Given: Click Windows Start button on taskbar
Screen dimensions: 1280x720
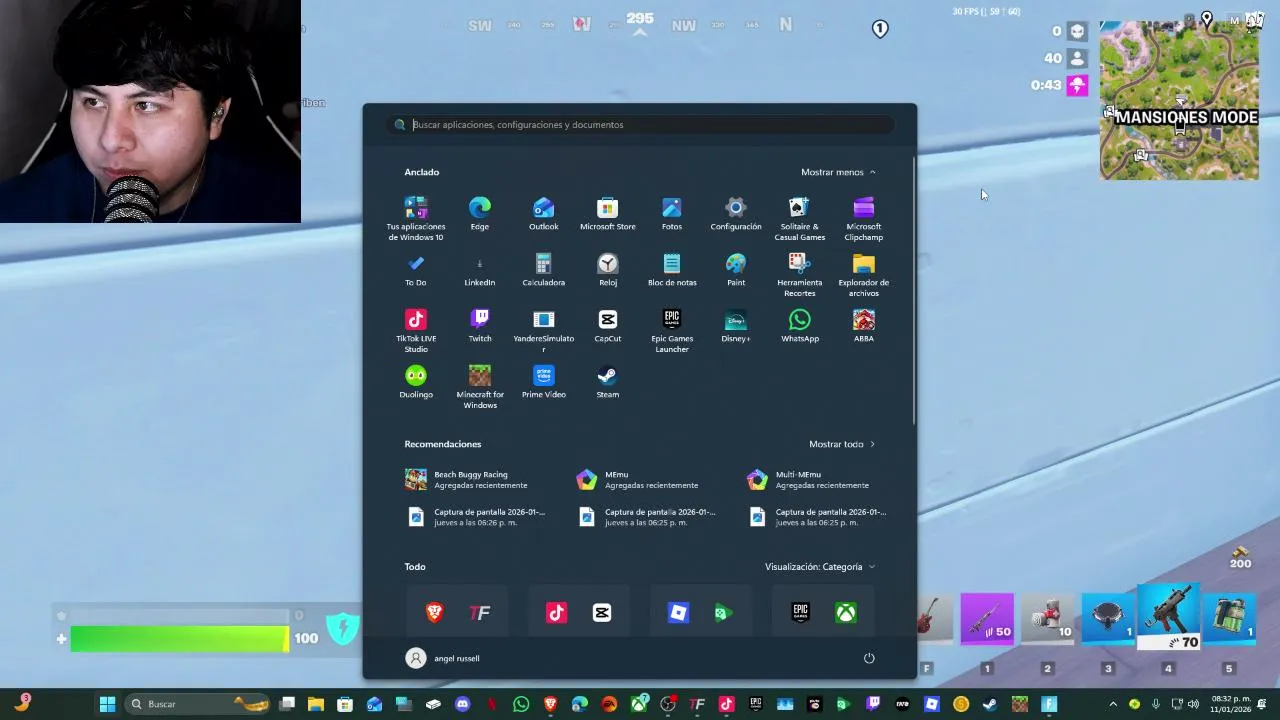Looking at the screenshot, I should 107,704.
